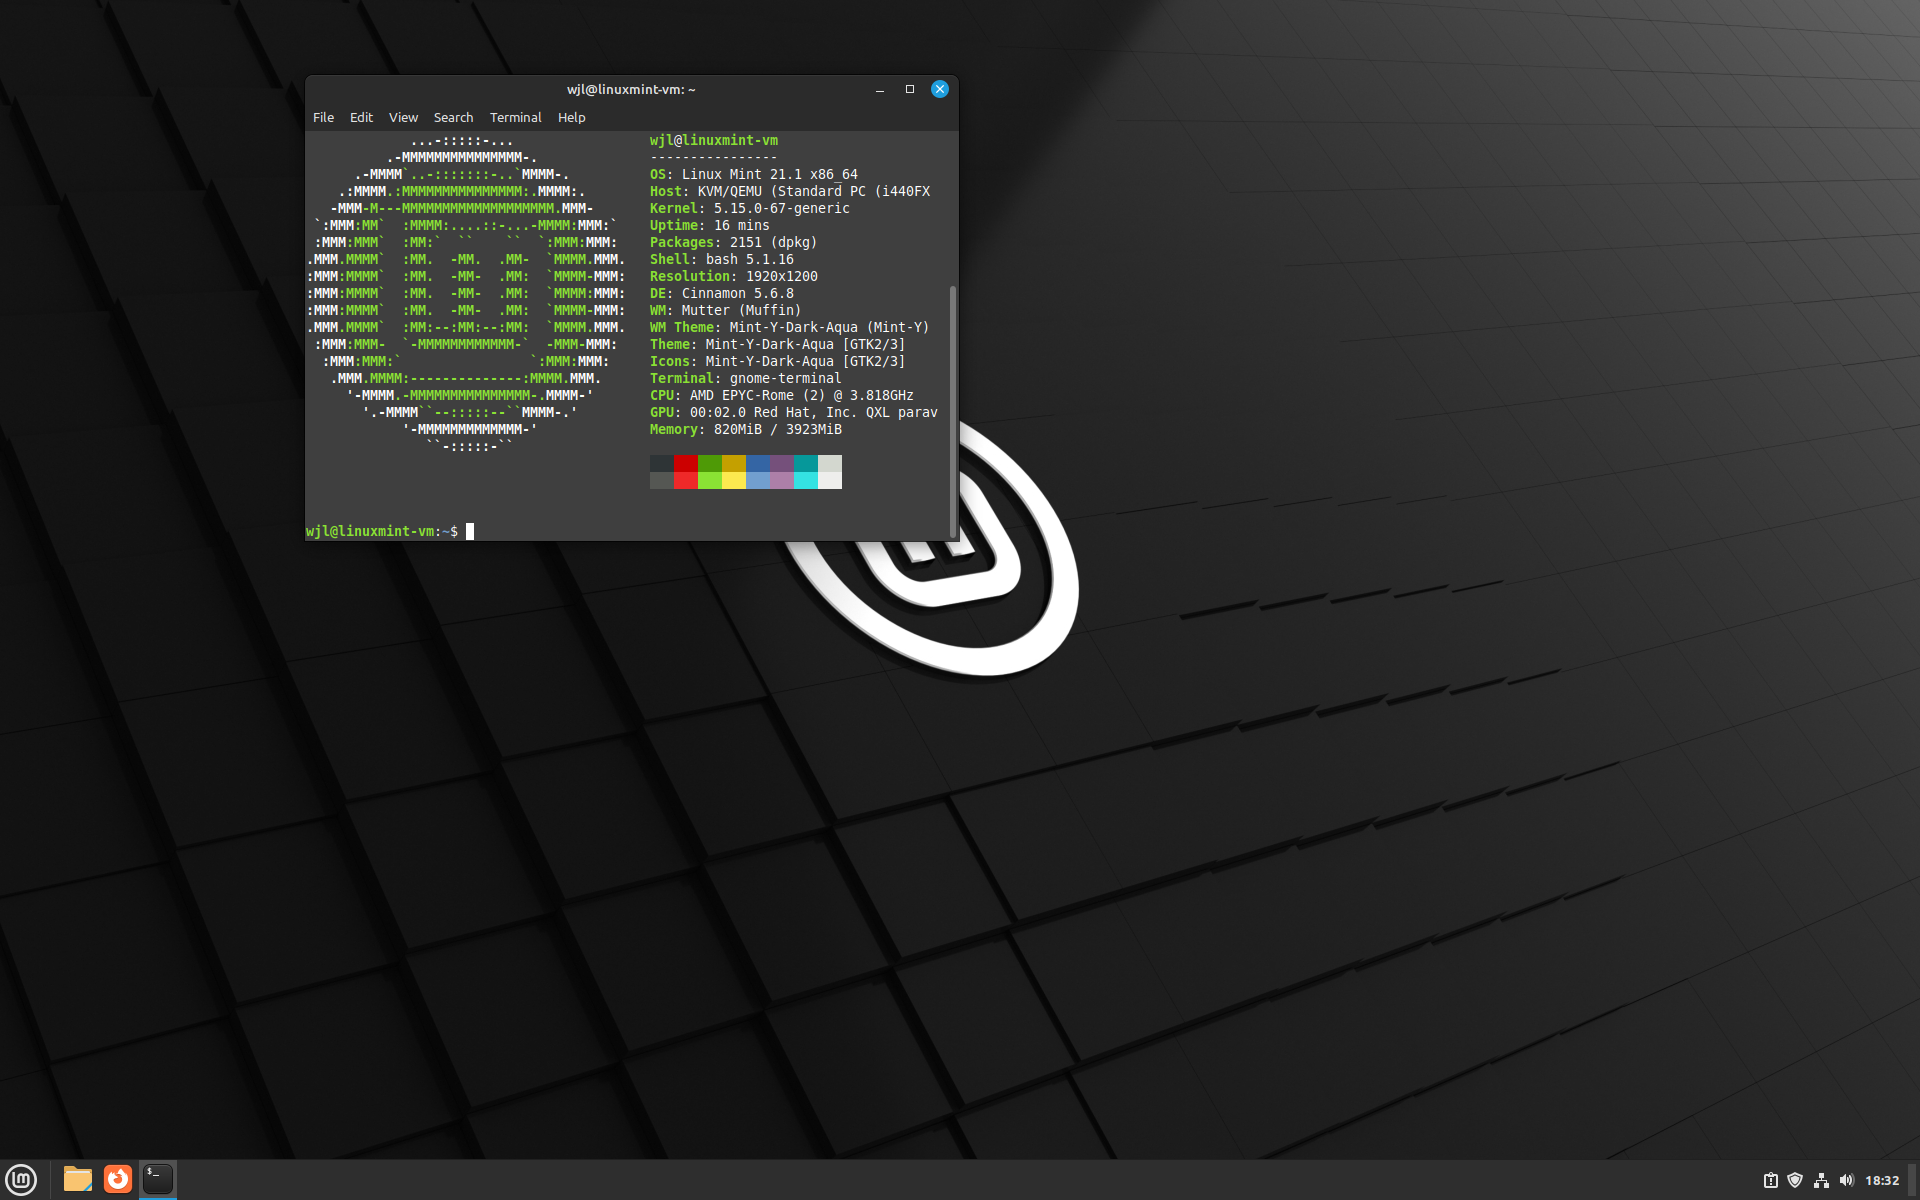Click the "Packages: 2151 (dpkg)" line
Image resolution: width=1920 pixels, height=1200 pixels.
734,242
